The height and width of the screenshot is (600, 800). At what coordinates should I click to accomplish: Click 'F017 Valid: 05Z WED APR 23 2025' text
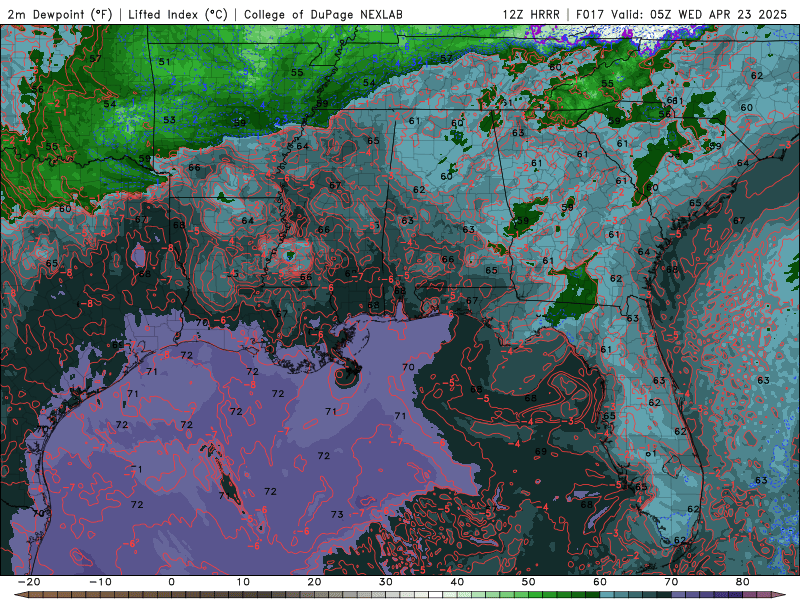click(682, 14)
